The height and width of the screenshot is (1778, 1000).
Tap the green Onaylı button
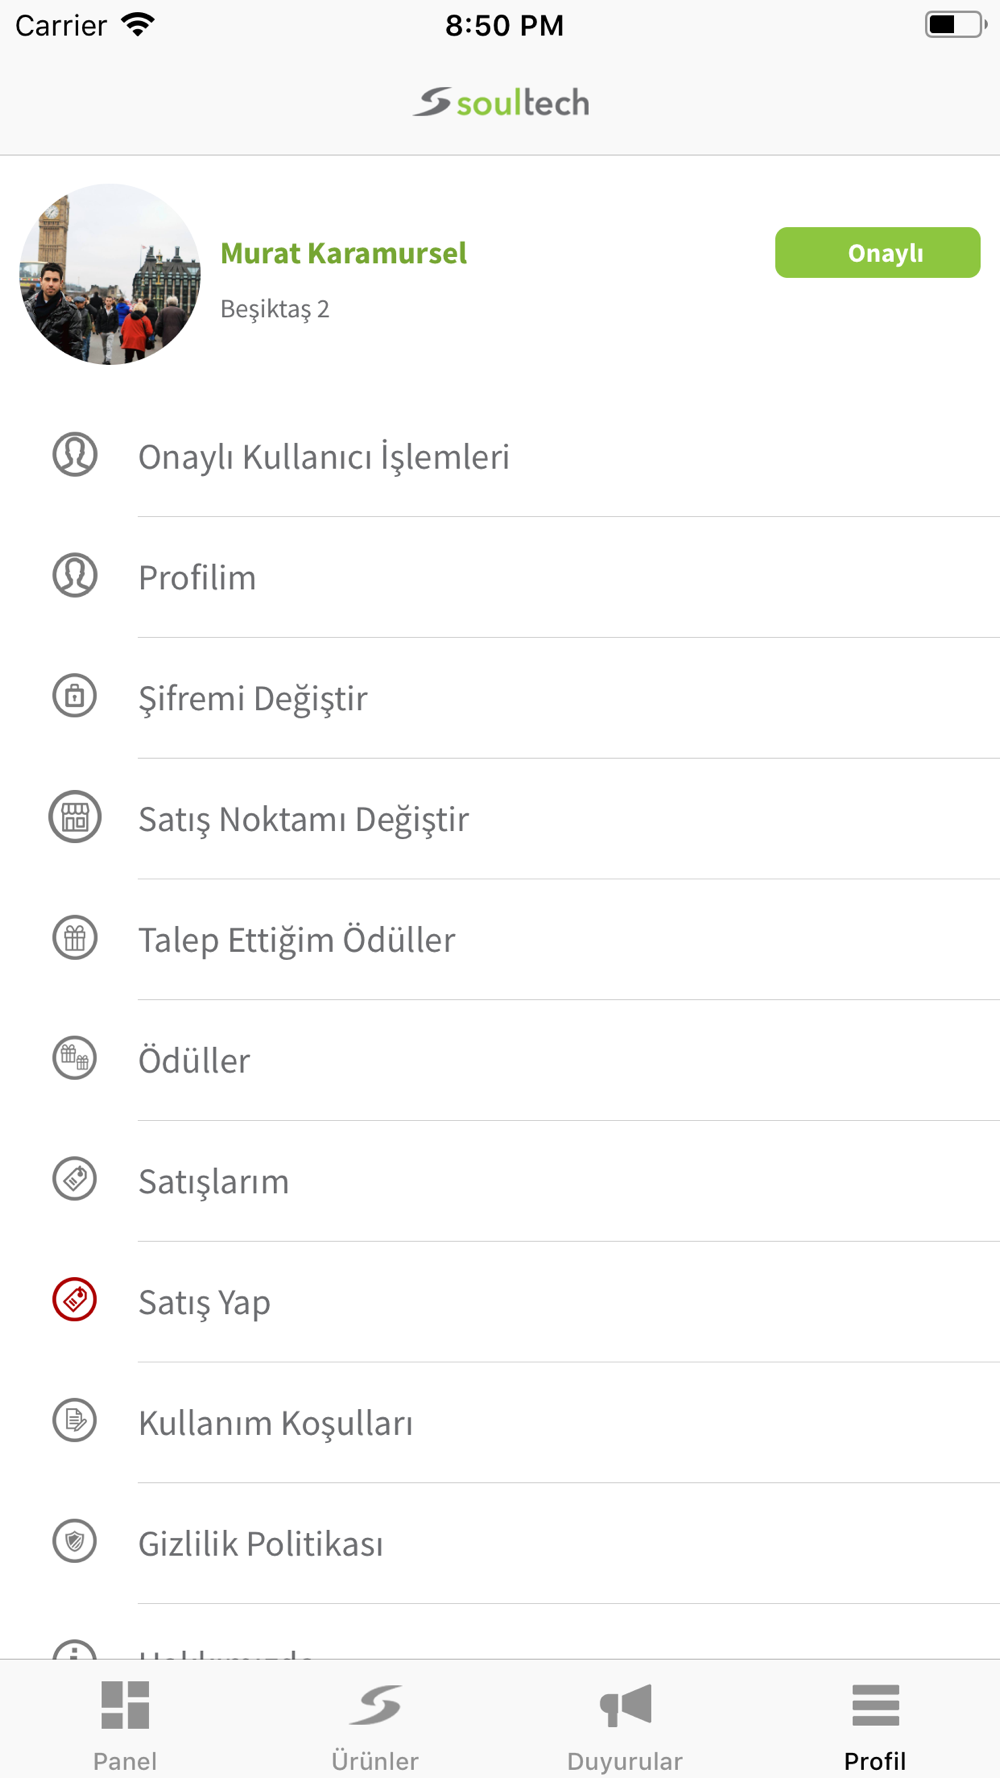click(x=878, y=252)
